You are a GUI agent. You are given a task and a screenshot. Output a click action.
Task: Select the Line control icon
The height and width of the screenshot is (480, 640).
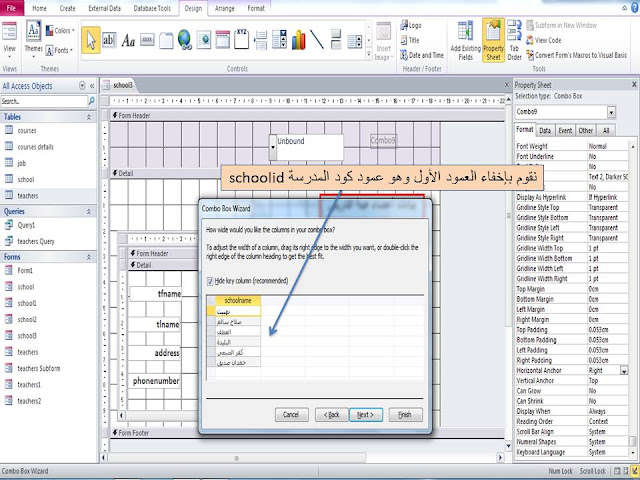click(317, 40)
